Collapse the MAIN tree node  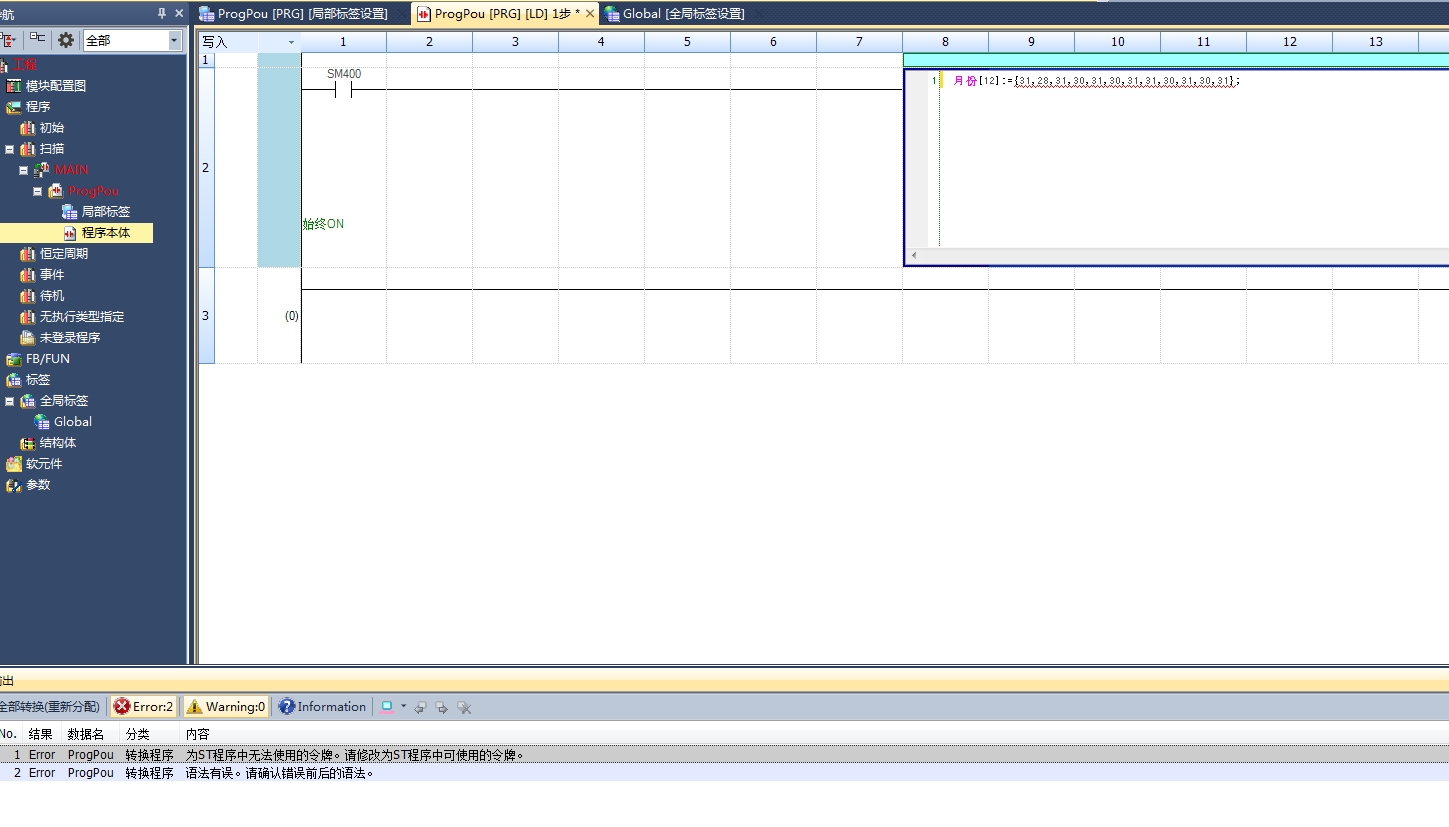pyautogui.click(x=24, y=170)
